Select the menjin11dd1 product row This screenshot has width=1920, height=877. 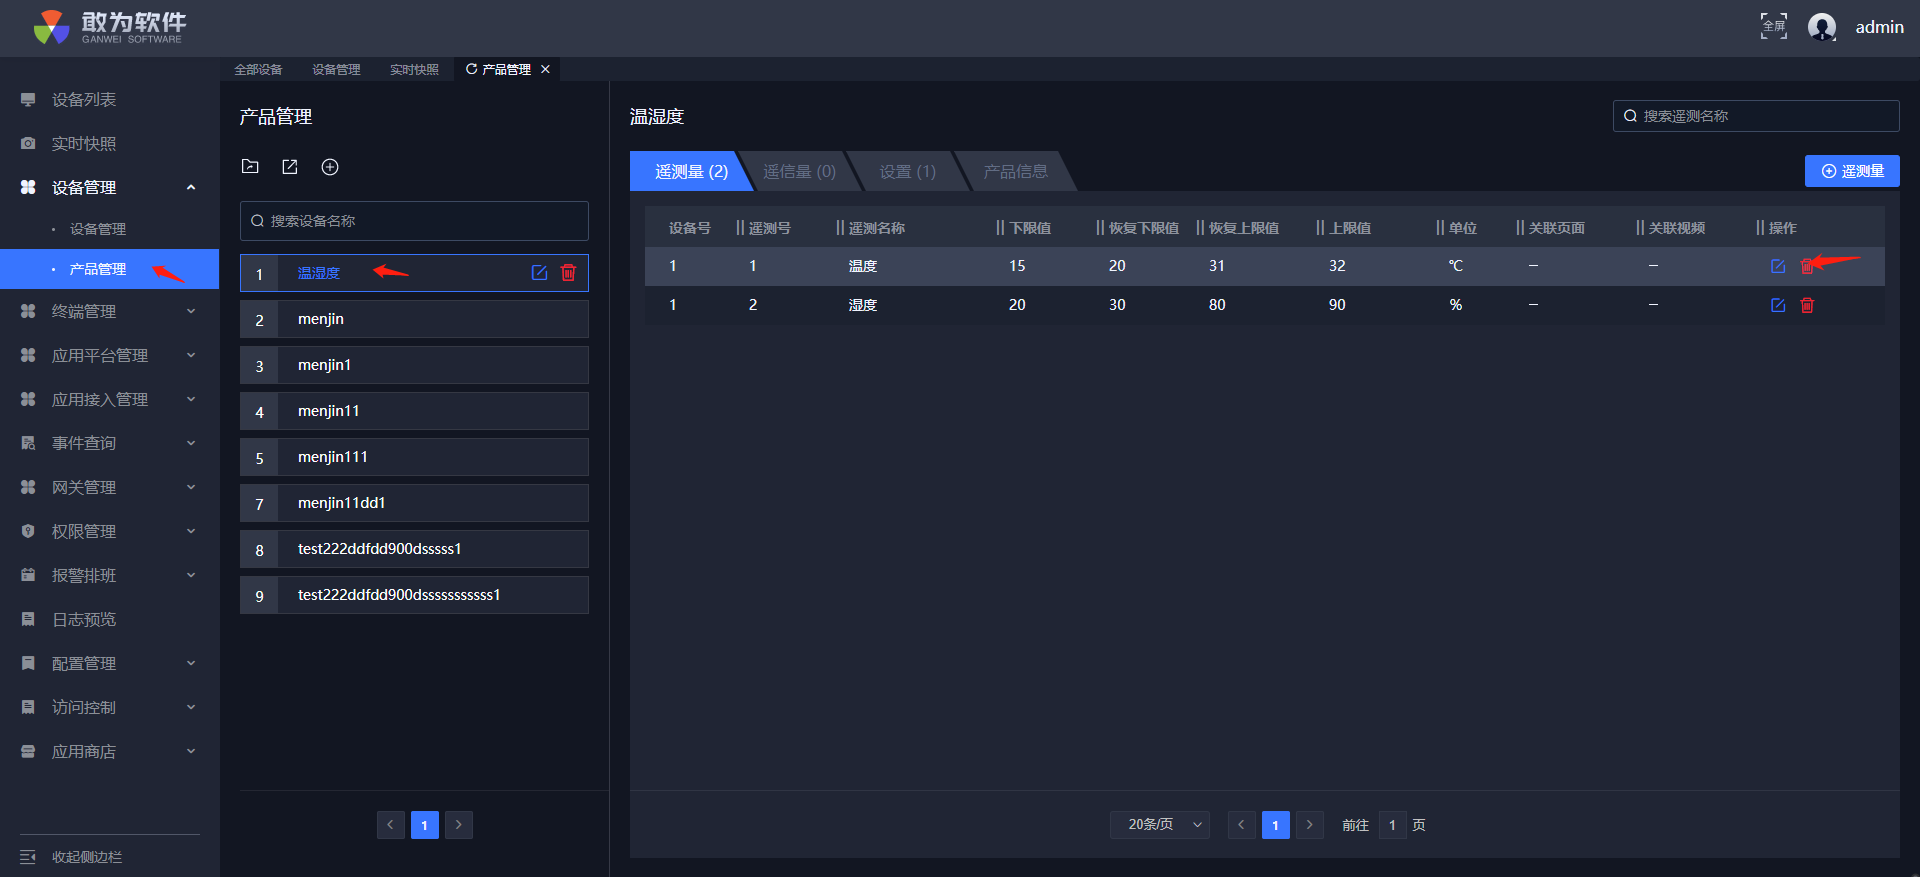click(x=414, y=503)
